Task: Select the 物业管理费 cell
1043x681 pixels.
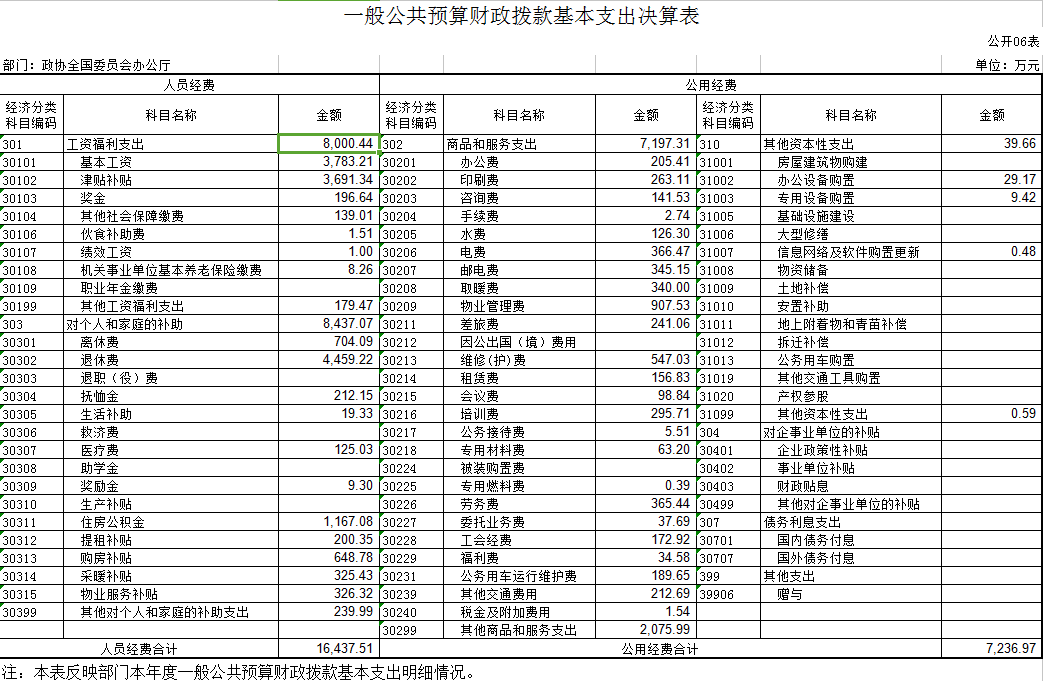Action: tap(520, 306)
